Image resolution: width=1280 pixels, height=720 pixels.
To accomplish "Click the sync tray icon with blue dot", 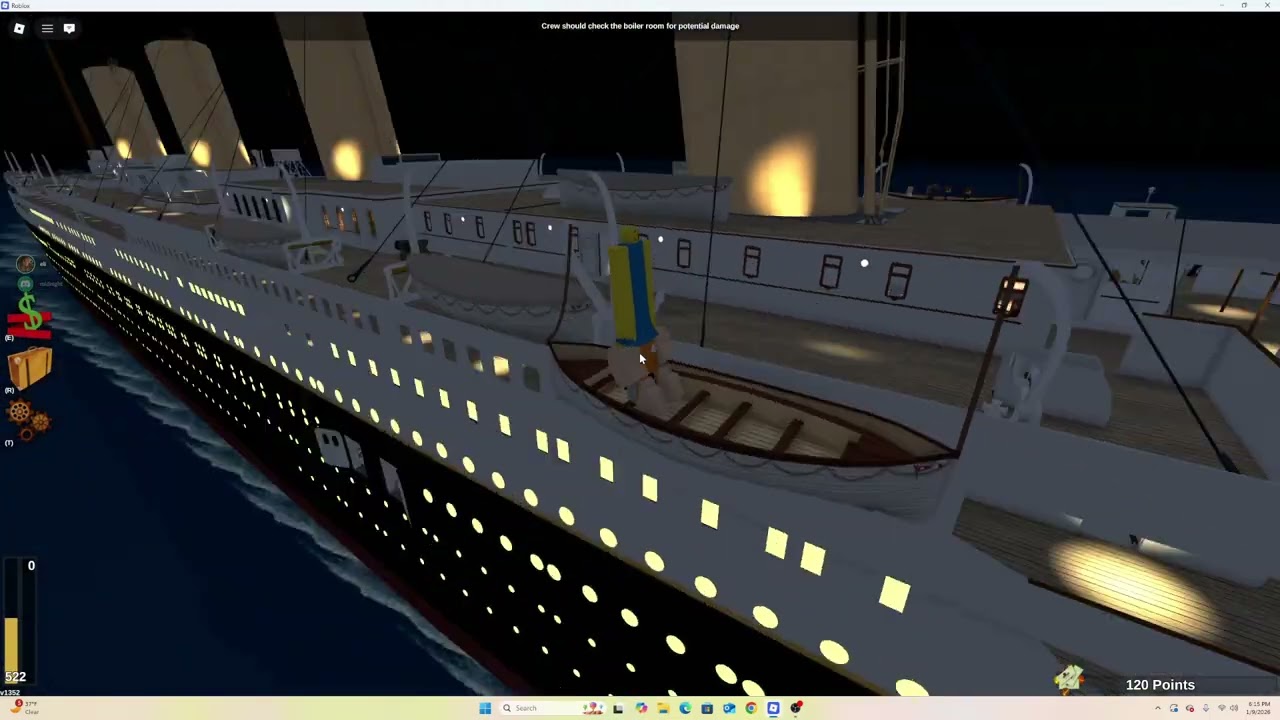I will (x=1174, y=708).
